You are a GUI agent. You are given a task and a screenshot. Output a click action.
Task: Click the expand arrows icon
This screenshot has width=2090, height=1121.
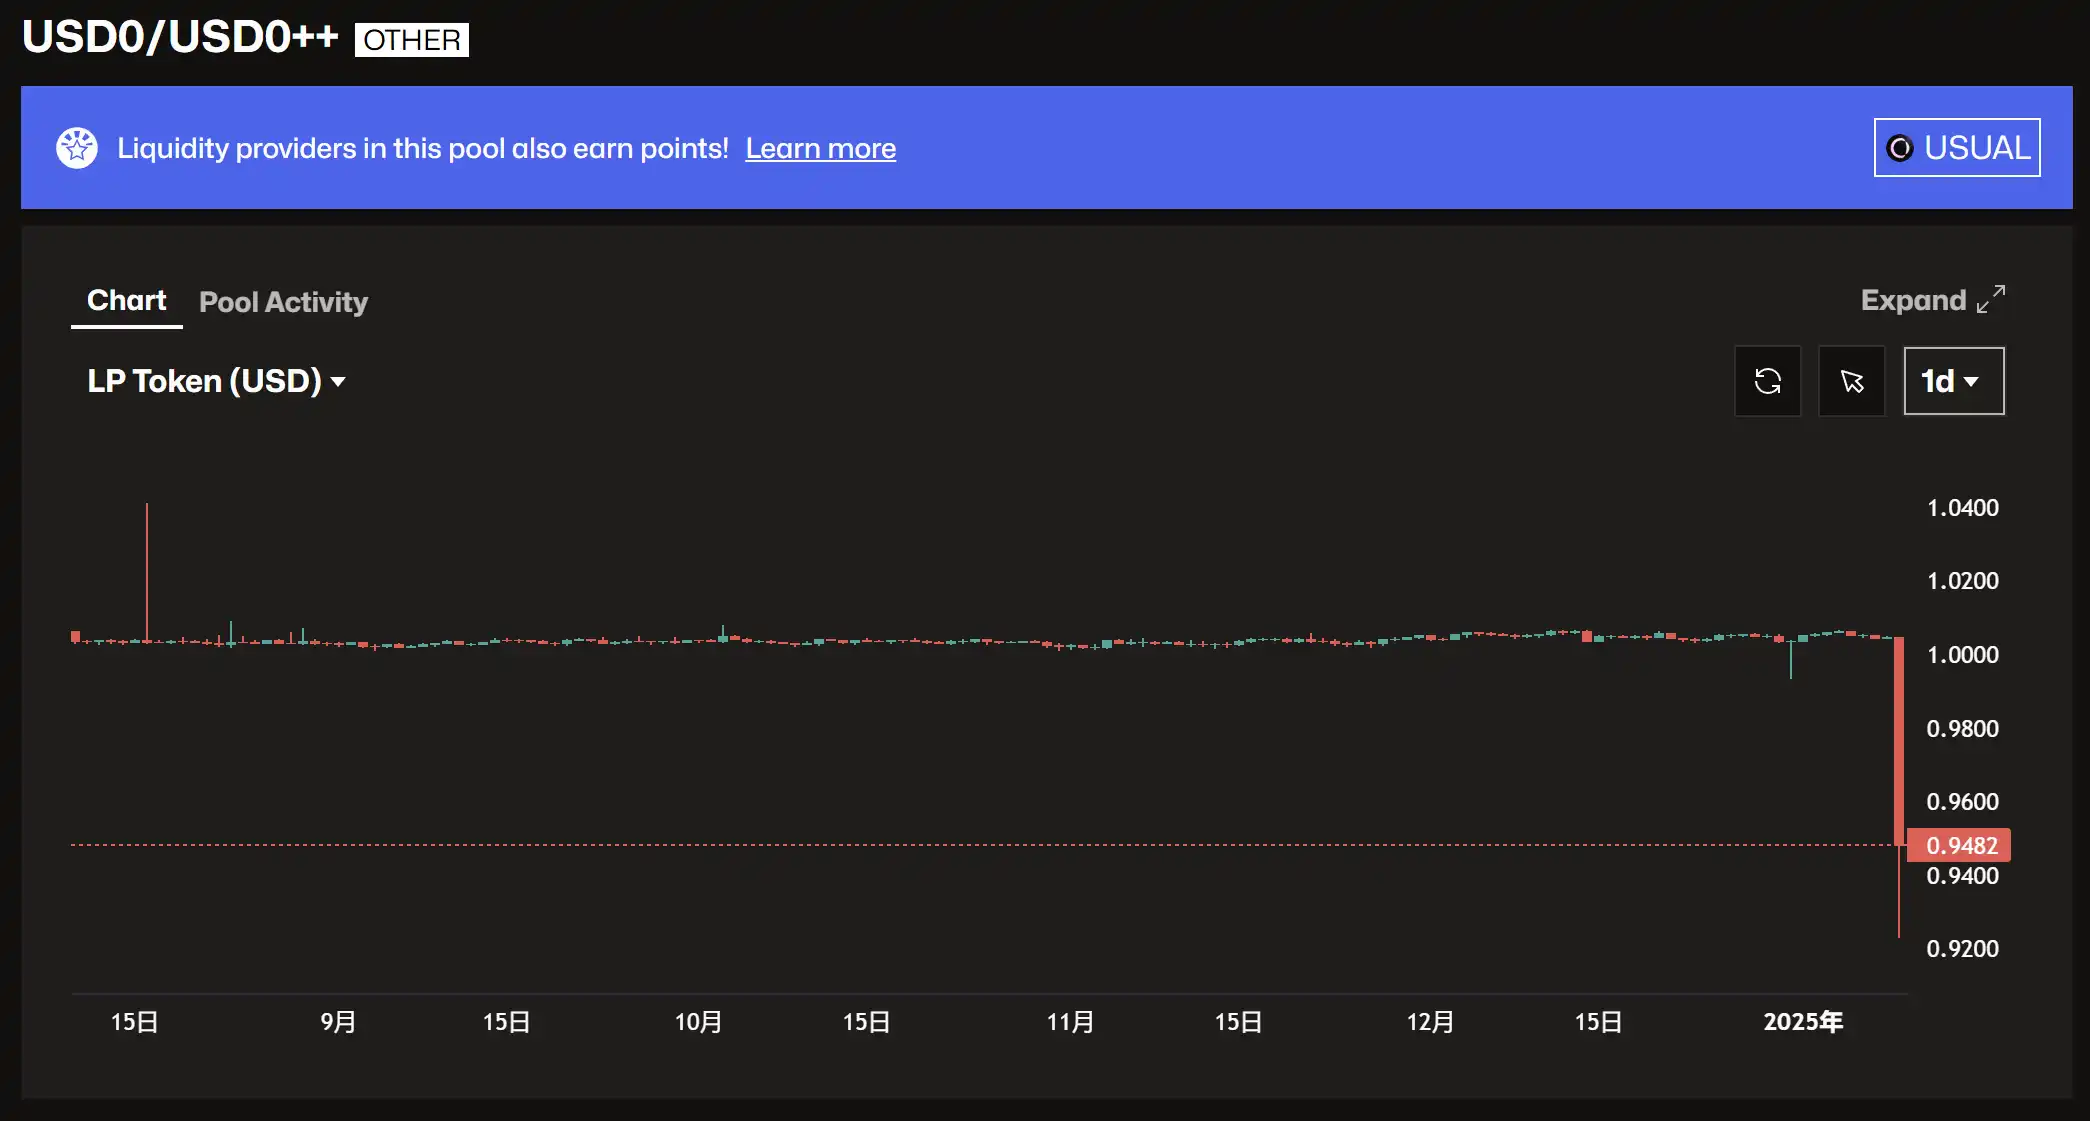pos(1991,299)
